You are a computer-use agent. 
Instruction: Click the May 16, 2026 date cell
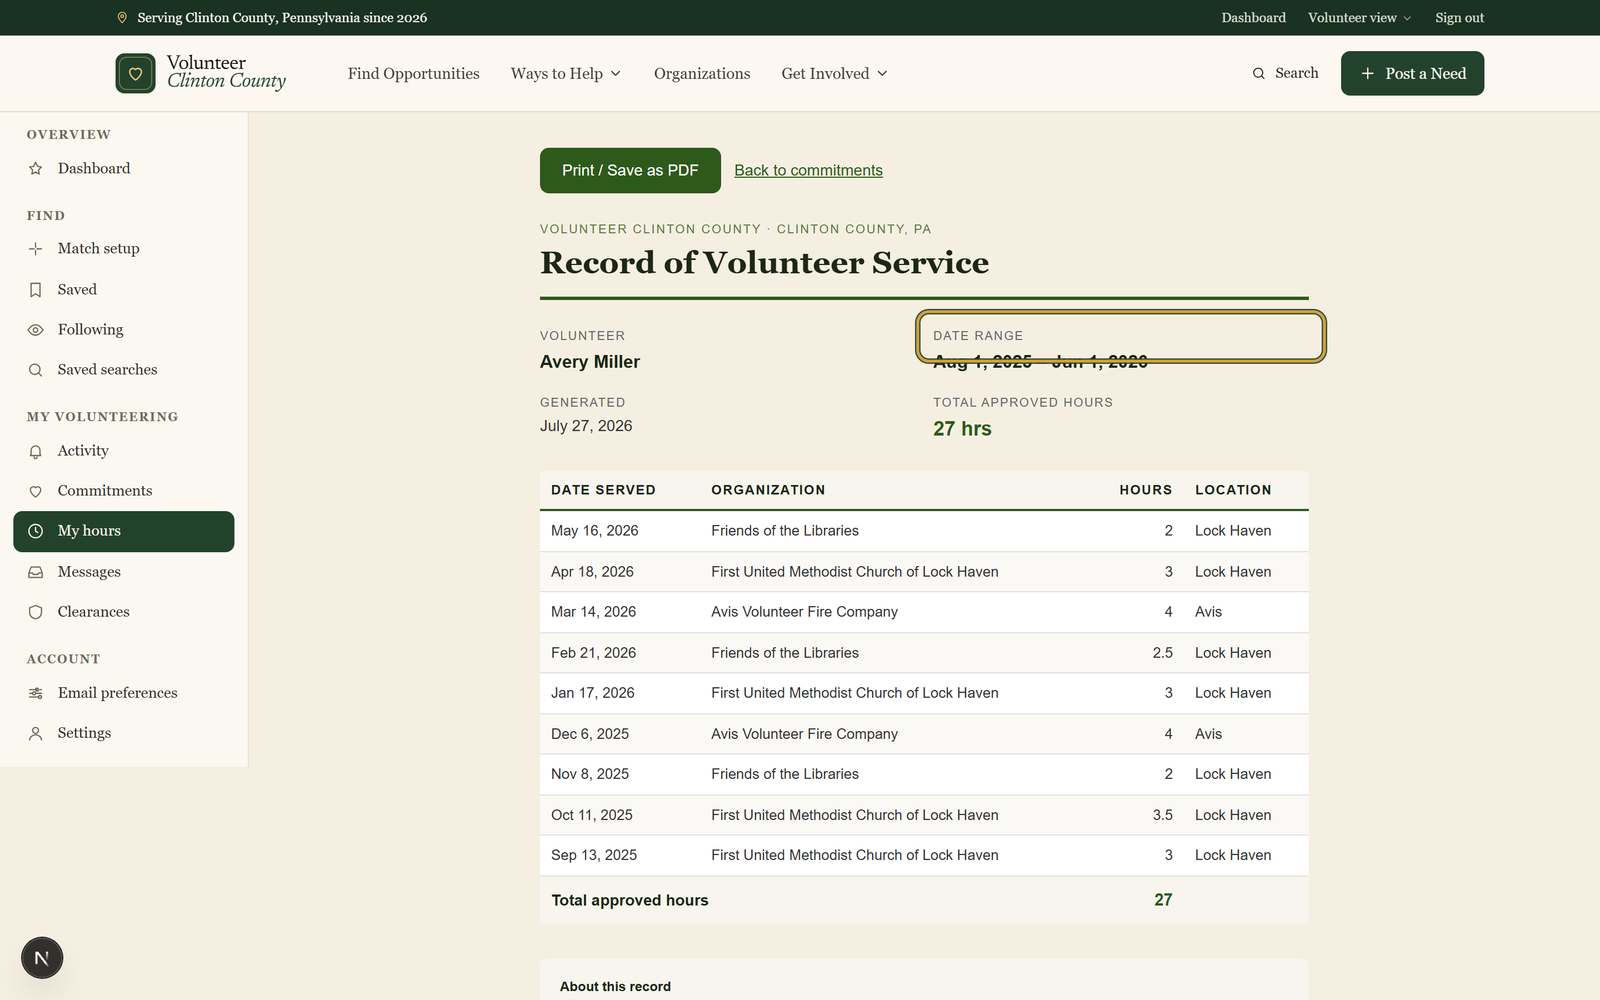tap(595, 531)
